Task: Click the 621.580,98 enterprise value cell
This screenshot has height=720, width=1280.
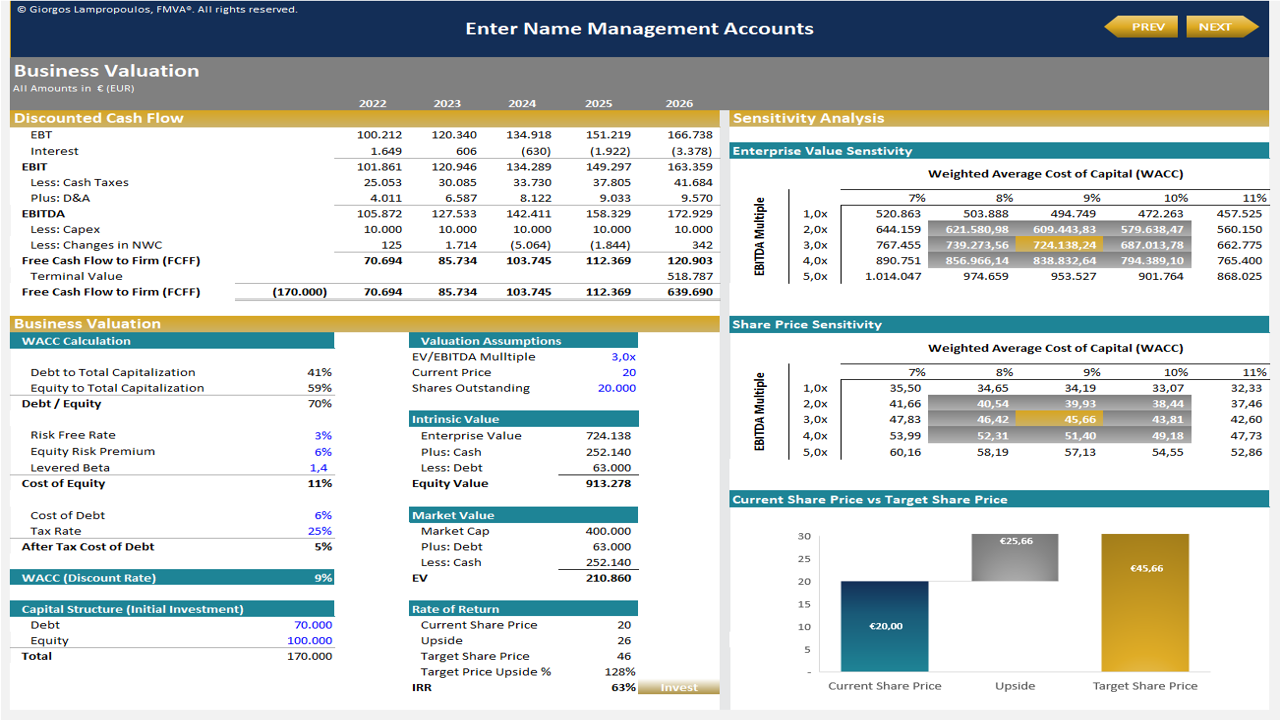Action: coord(972,229)
